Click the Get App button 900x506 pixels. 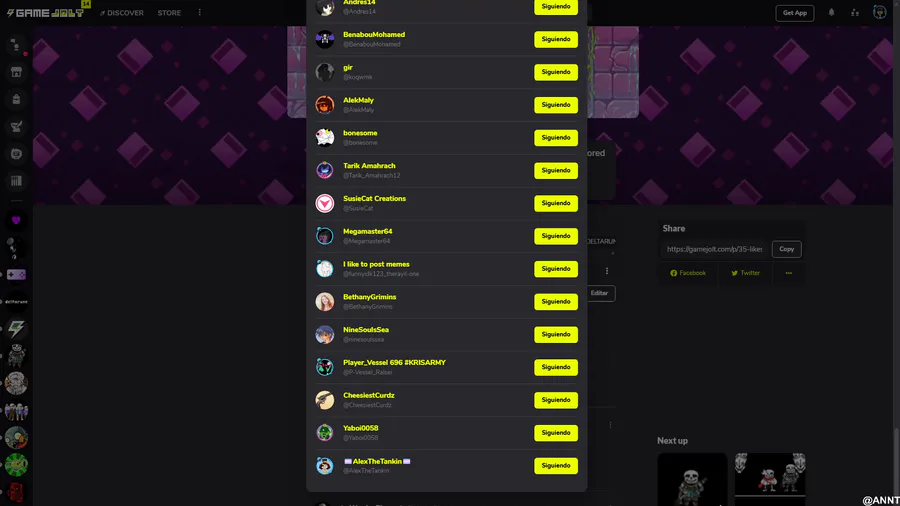(x=794, y=13)
